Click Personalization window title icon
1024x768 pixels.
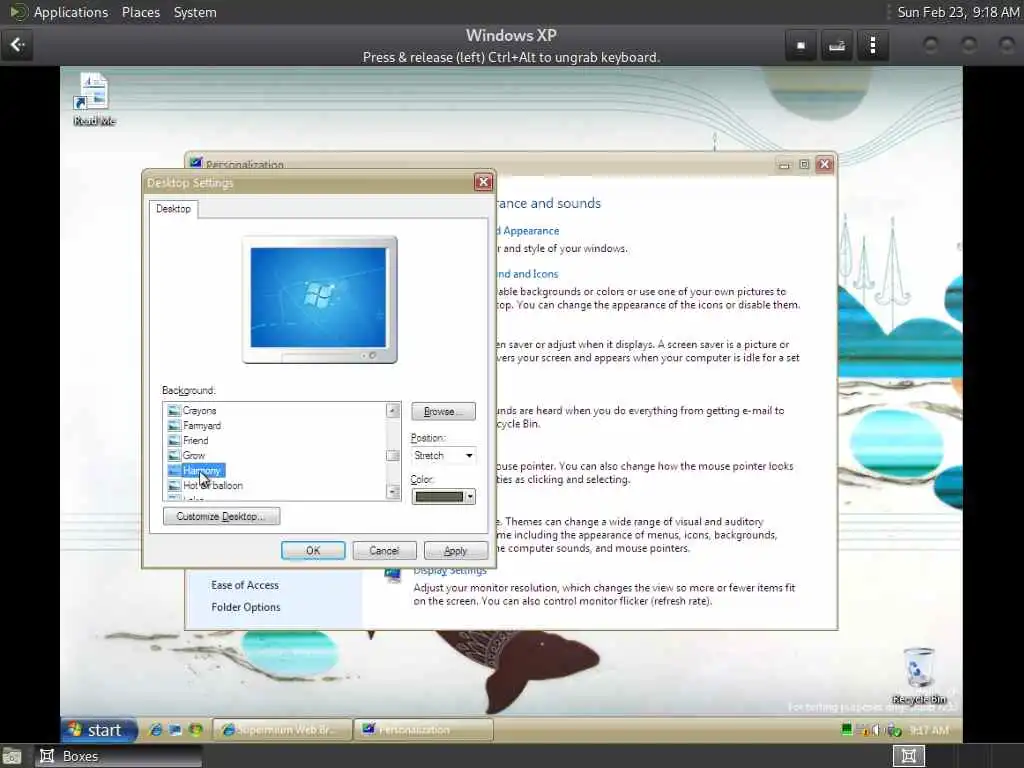[195, 163]
